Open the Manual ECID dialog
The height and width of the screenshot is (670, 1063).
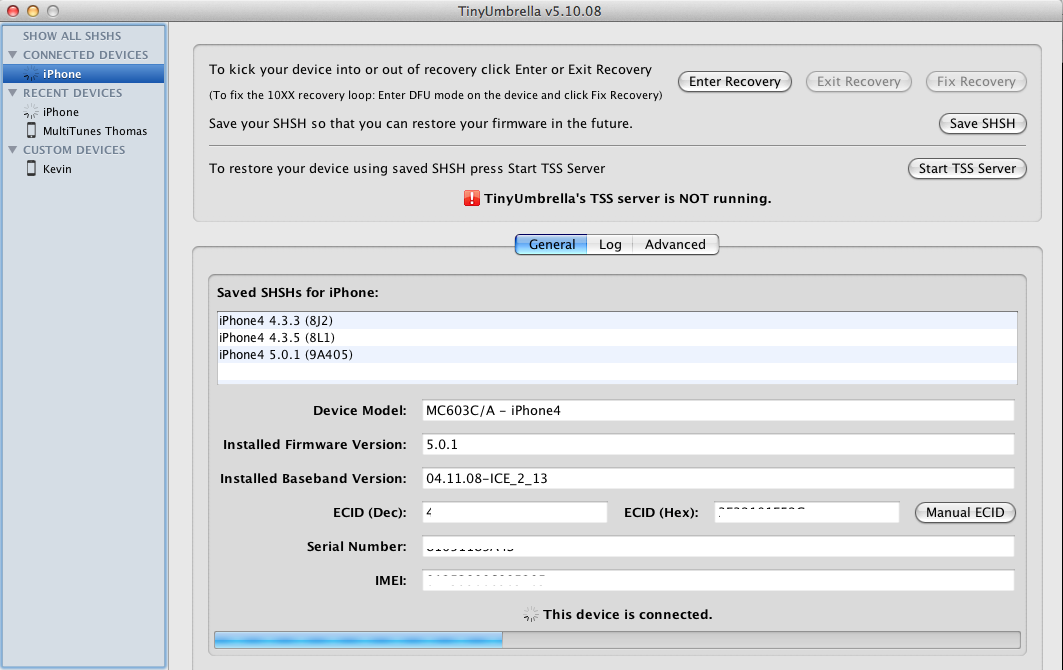pos(965,512)
